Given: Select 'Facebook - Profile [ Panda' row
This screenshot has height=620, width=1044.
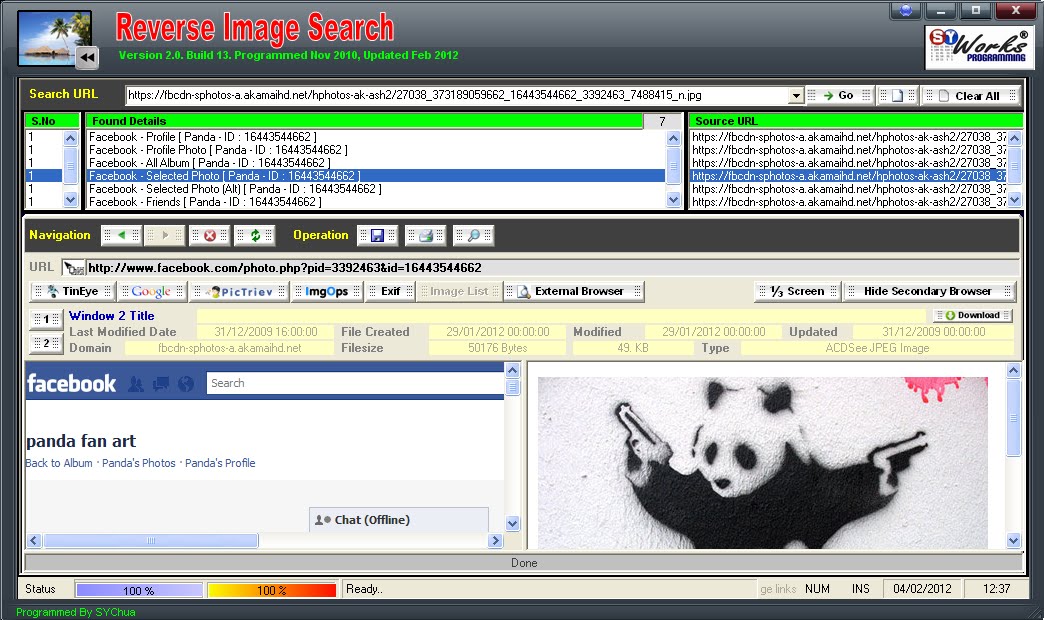Looking at the screenshot, I should point(376,137).
